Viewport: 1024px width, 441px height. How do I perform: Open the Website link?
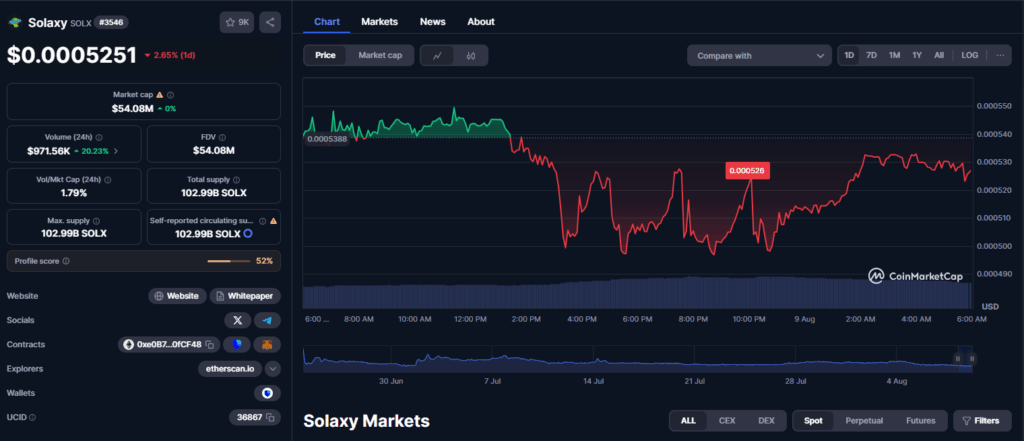(x=177, y=296)
